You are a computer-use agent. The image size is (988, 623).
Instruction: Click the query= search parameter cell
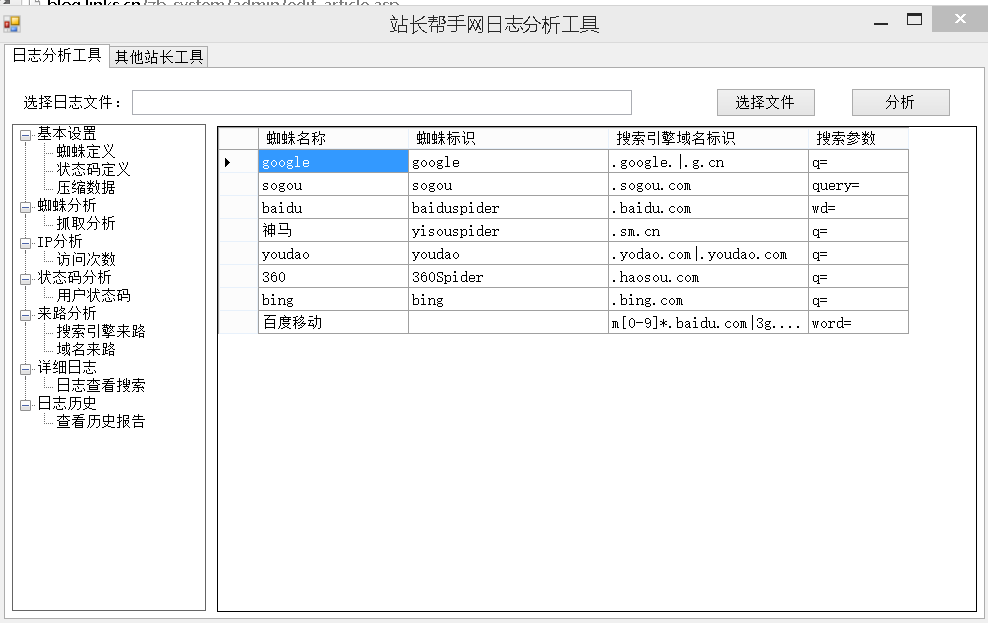(858, 185)
